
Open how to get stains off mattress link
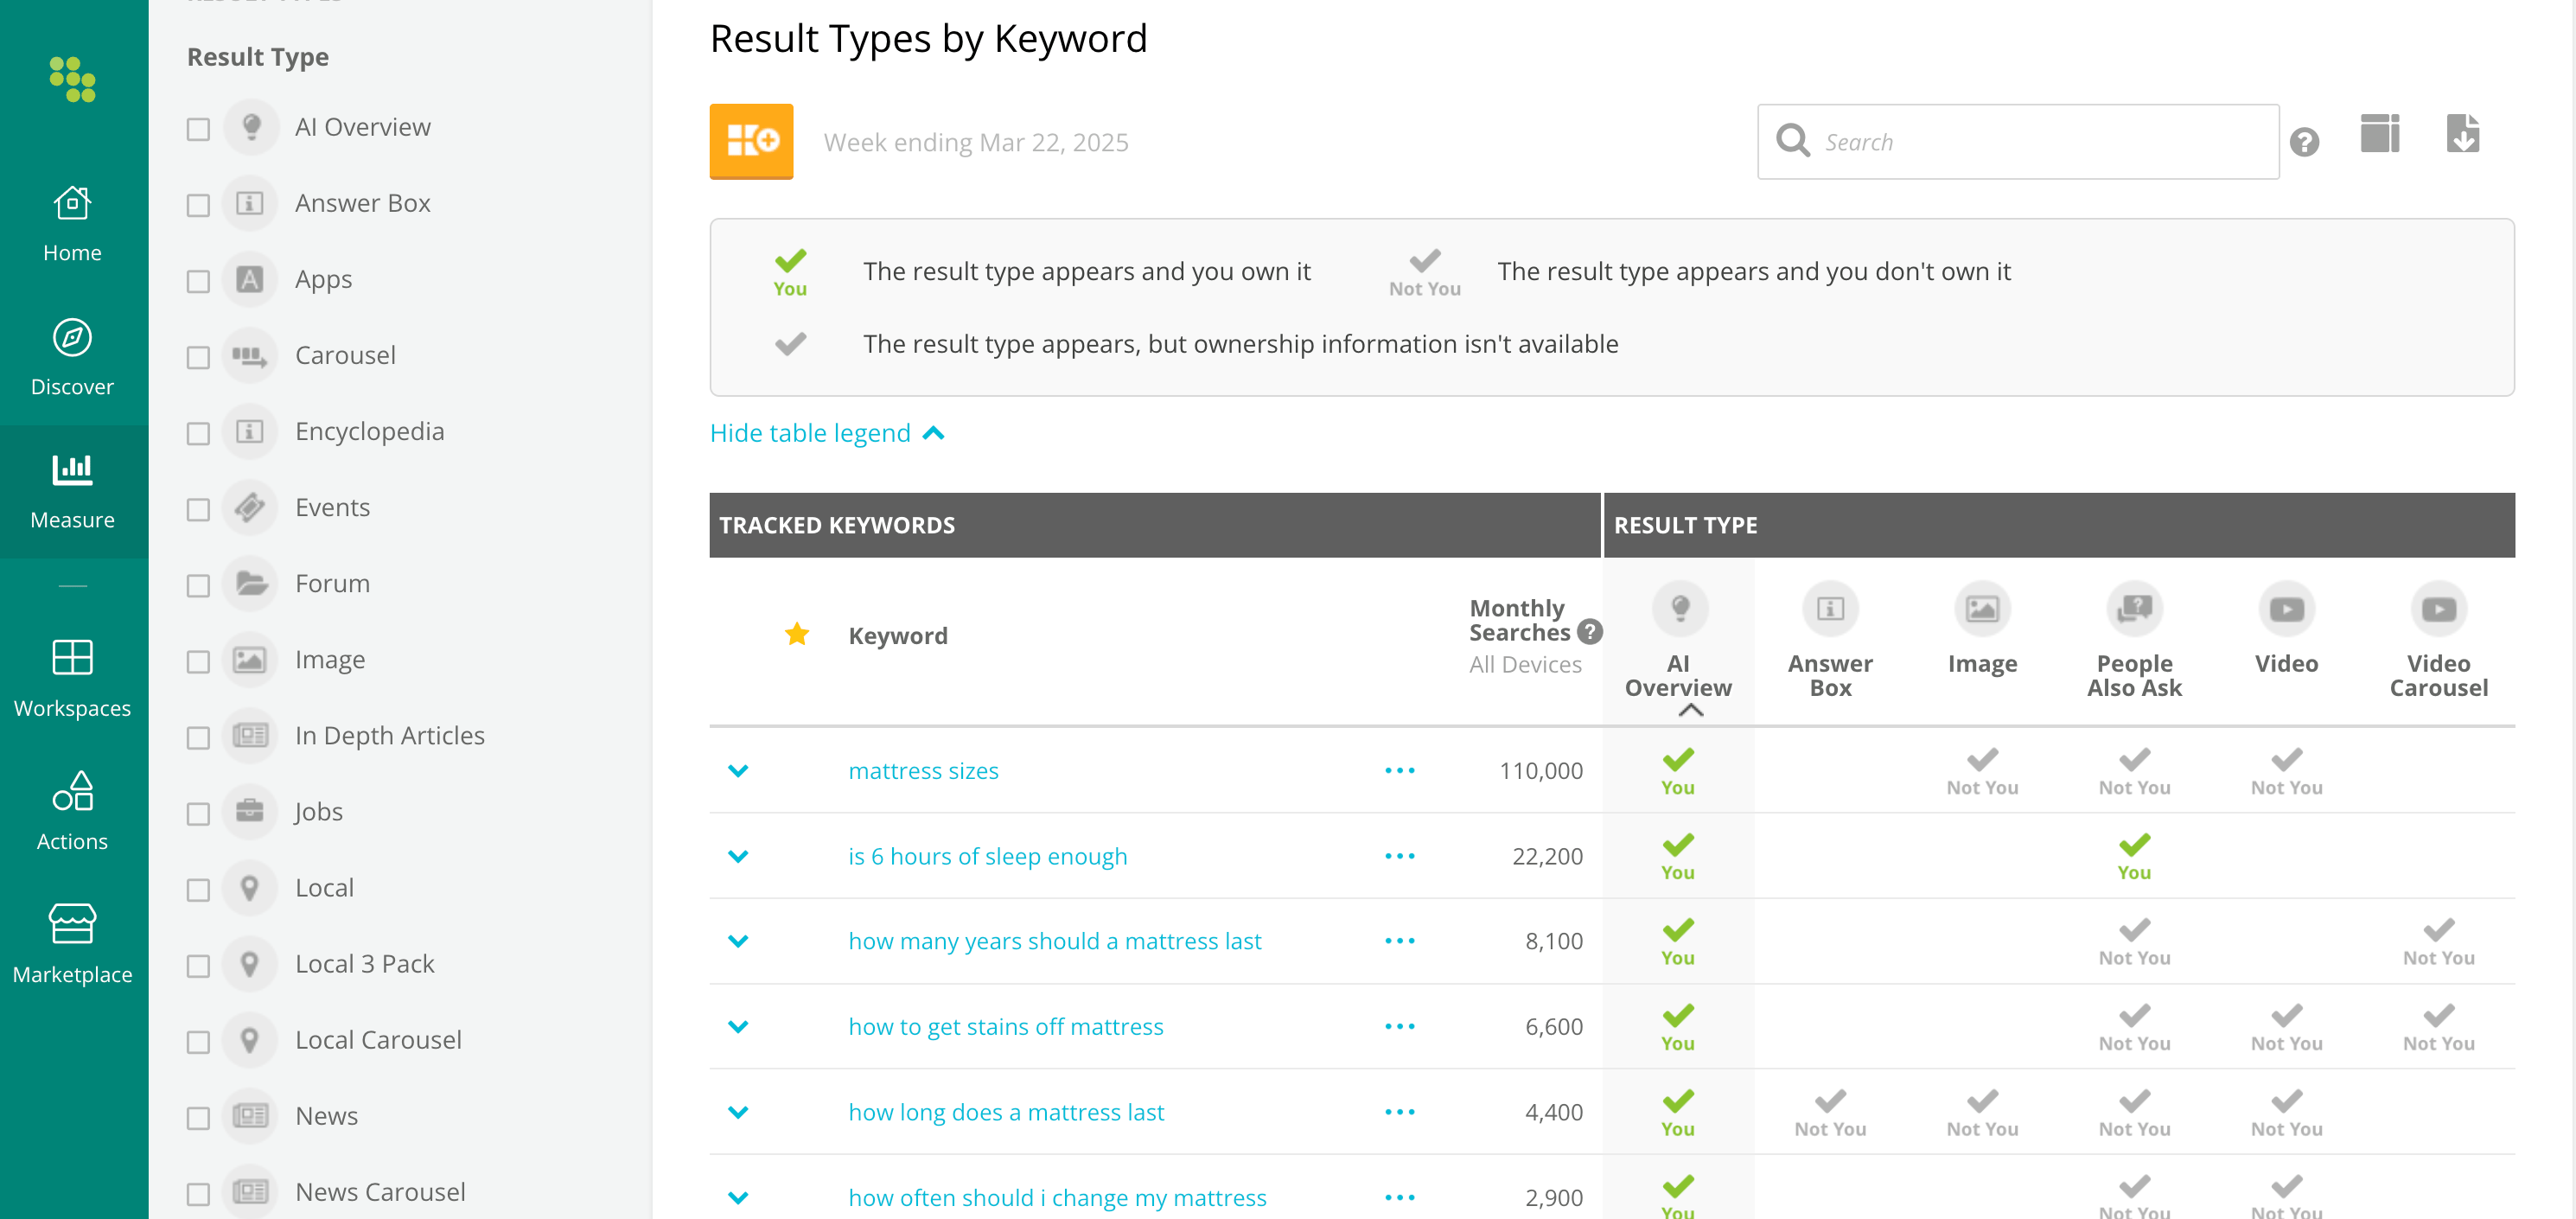1006,1027
